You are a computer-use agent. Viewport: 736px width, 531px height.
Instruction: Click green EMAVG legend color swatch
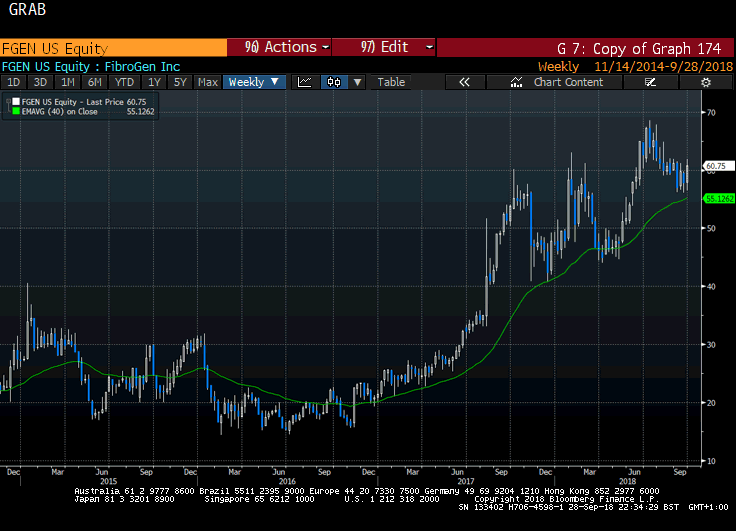[15, 111]
